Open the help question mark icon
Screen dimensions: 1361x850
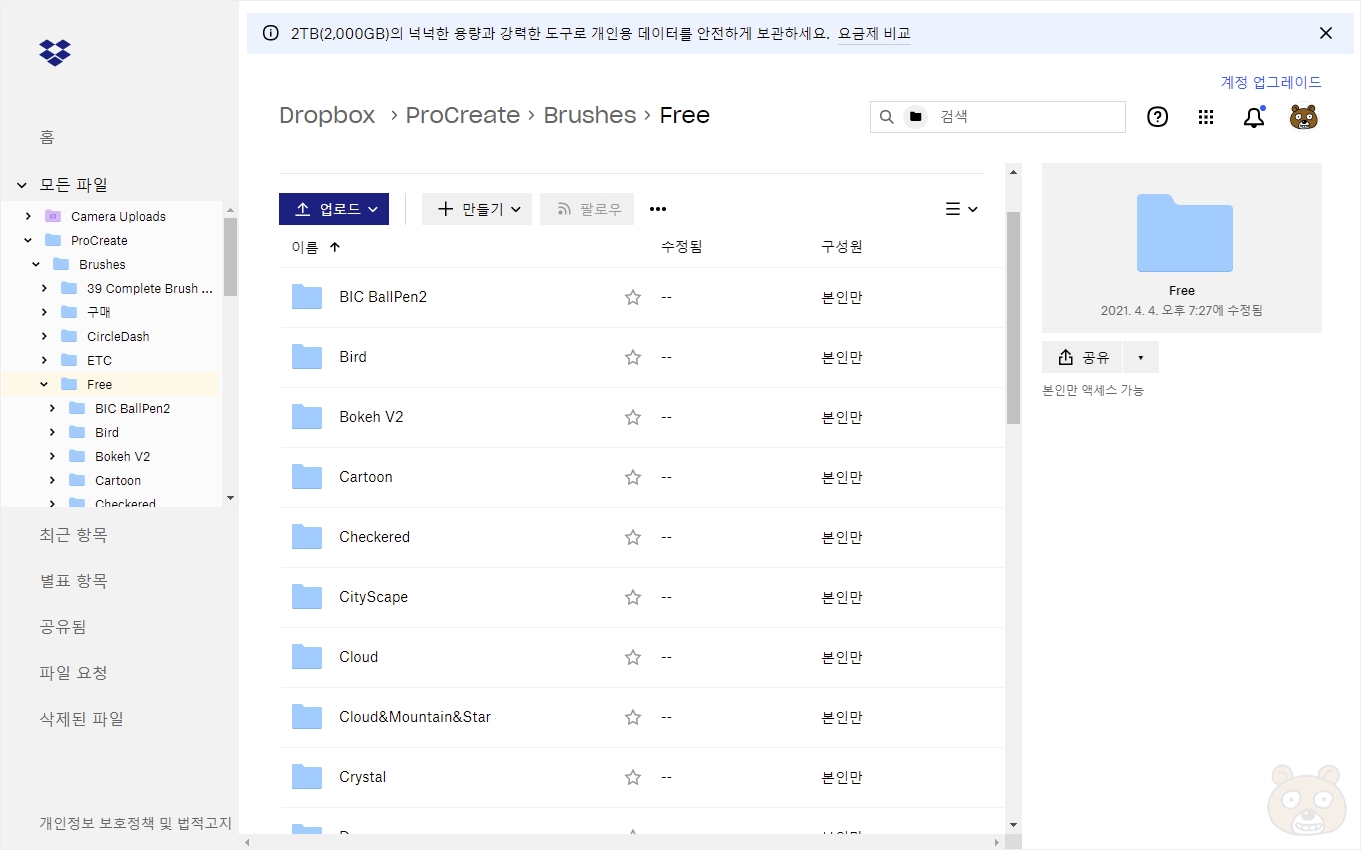point(1157,117)
